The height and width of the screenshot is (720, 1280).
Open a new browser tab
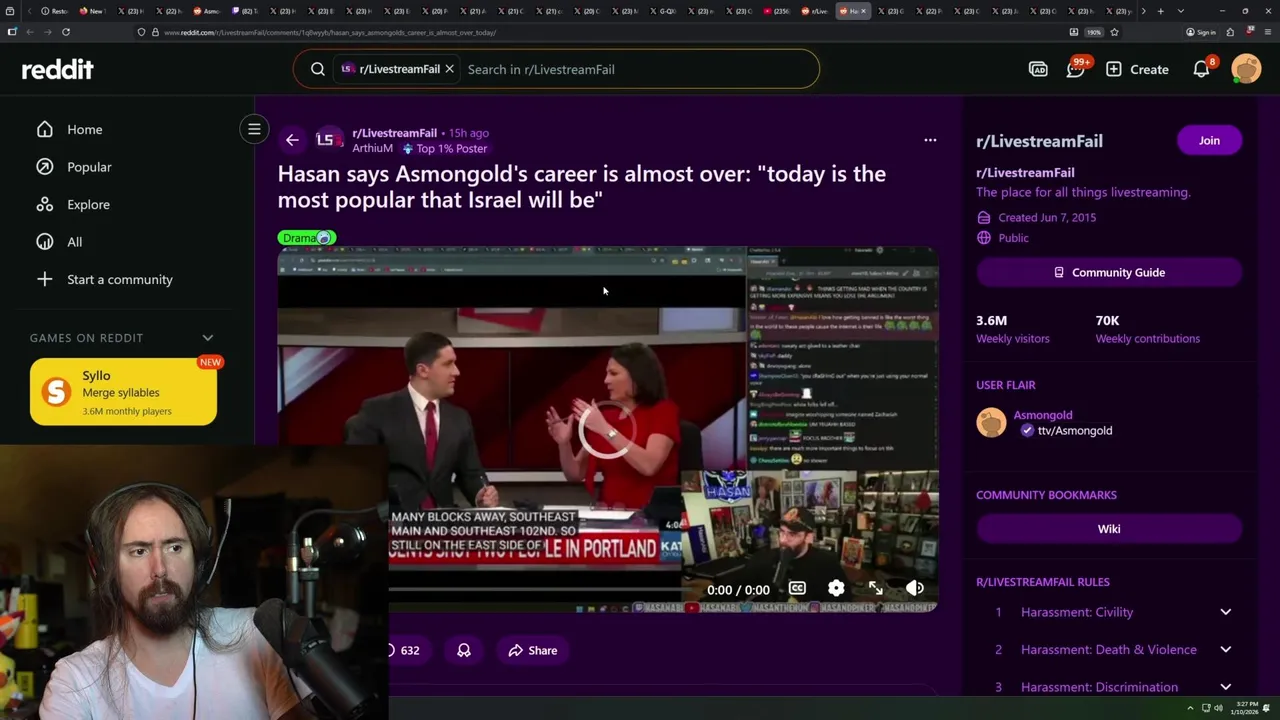tap(1160, 11)
